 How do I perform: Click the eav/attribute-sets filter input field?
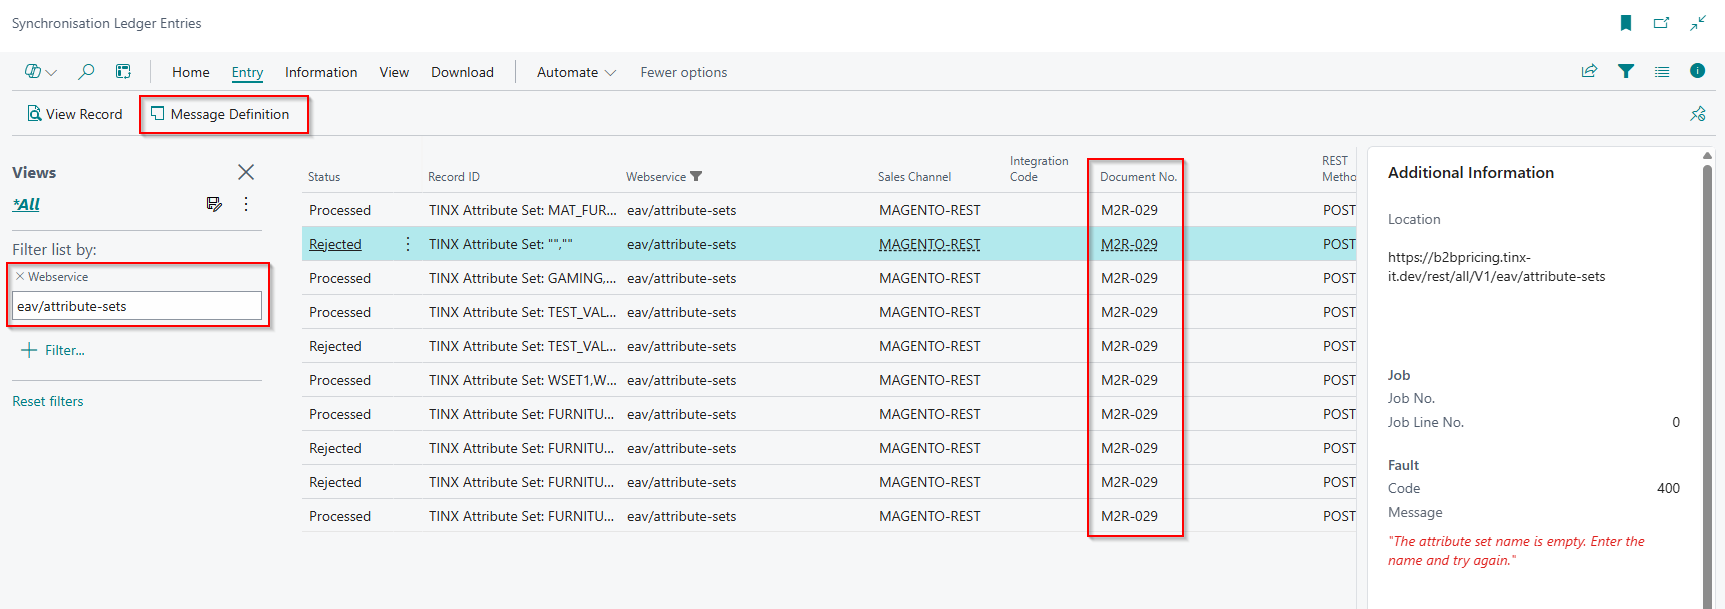click(x=137, y=306)
